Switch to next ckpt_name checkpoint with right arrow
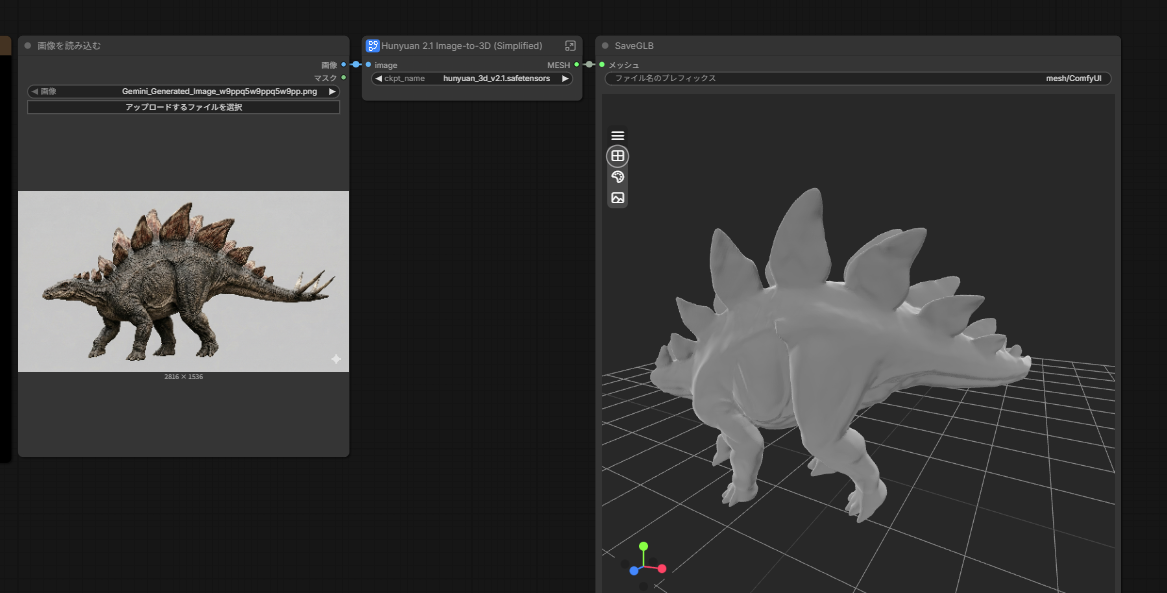This screenshot has width=1167, height=593. pyautogui.click(x=565, y=78)
